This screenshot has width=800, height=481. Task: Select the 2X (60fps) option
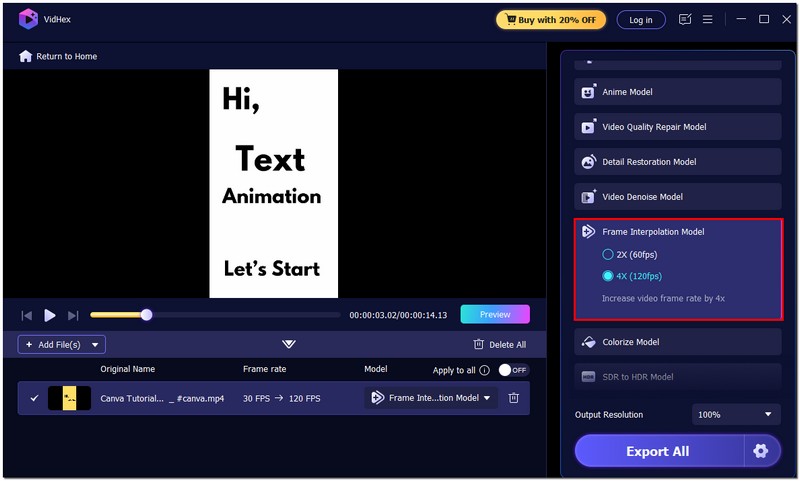click(x=608, y=255)
